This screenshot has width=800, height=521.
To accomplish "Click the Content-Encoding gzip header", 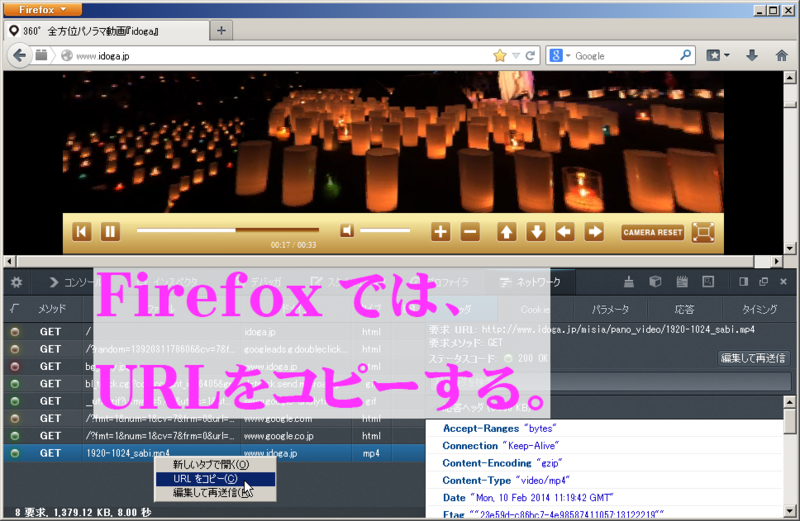I will point(605,463).
